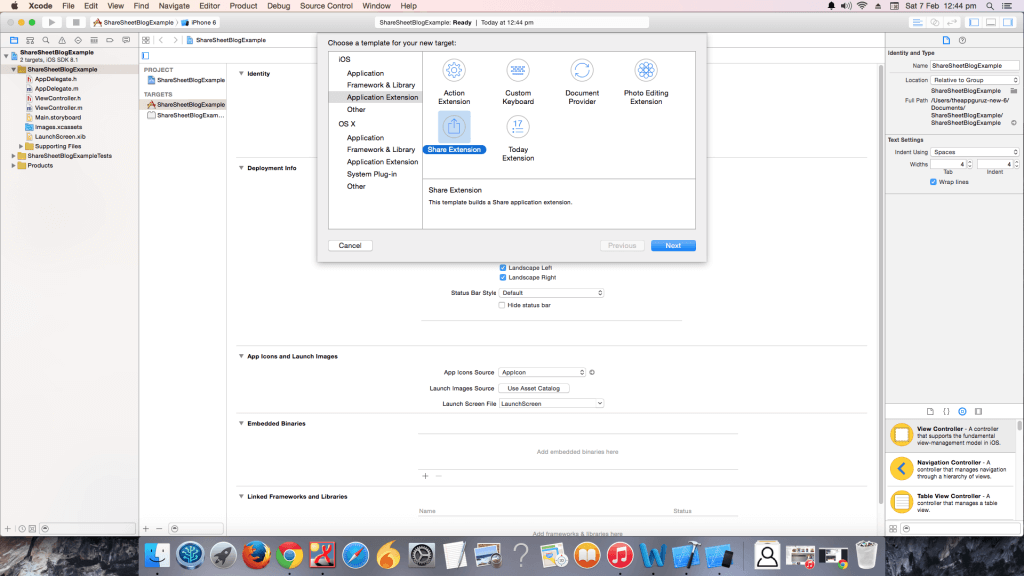
Task: Open the Indent Using Spaces dropdown
Action: click(x=975, y=152)
